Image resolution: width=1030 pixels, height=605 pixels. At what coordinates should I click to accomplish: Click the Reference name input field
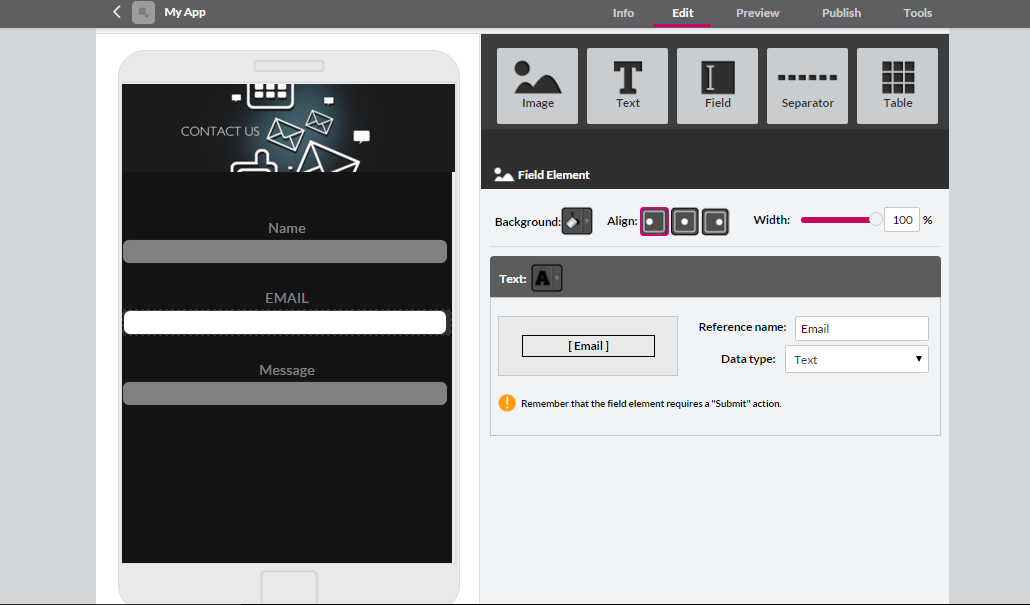(x=861, y=328)
